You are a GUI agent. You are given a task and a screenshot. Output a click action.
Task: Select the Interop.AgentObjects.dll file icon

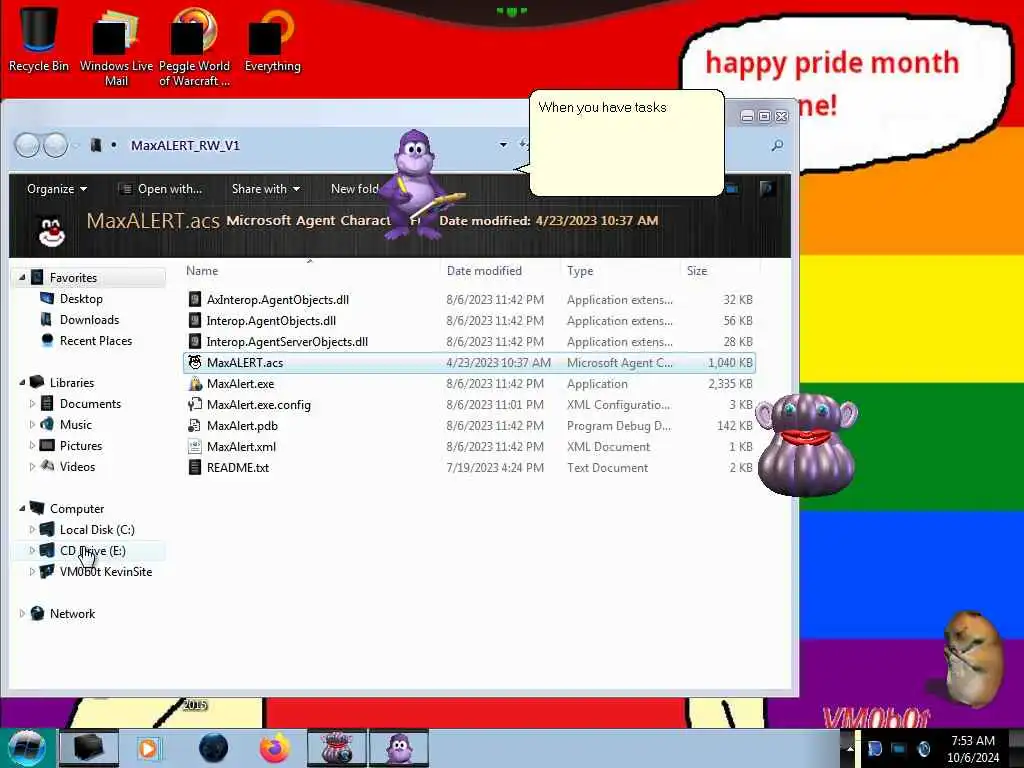tap(195, 321)
